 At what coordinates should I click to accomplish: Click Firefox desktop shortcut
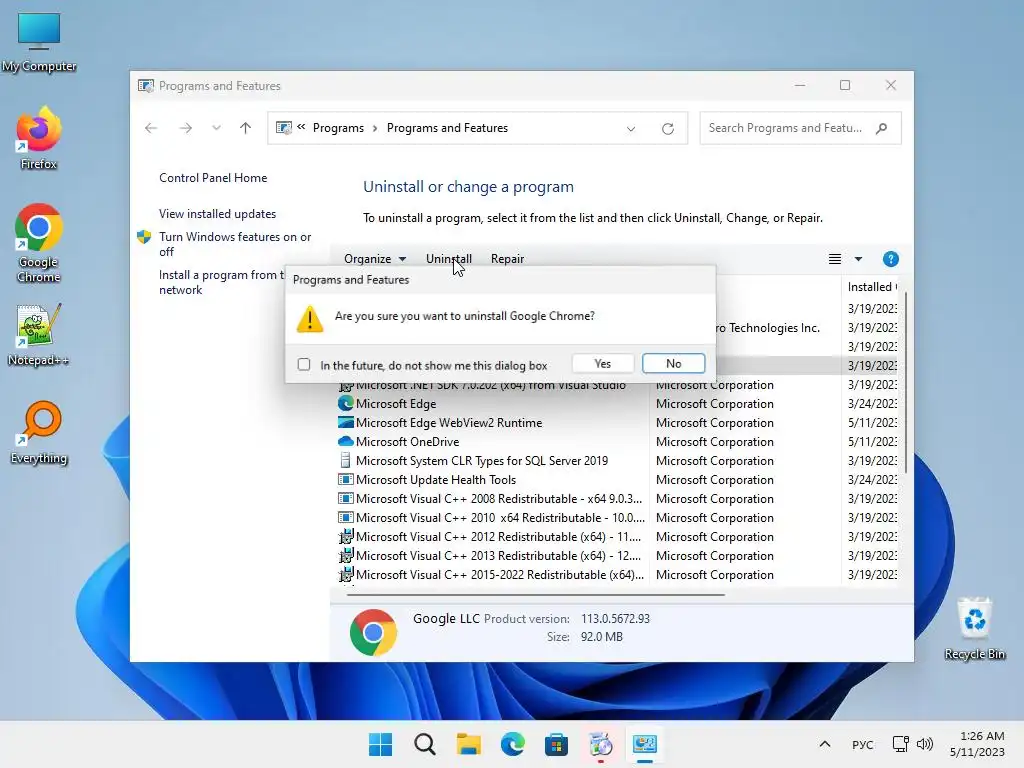click(x=39, y=138)
